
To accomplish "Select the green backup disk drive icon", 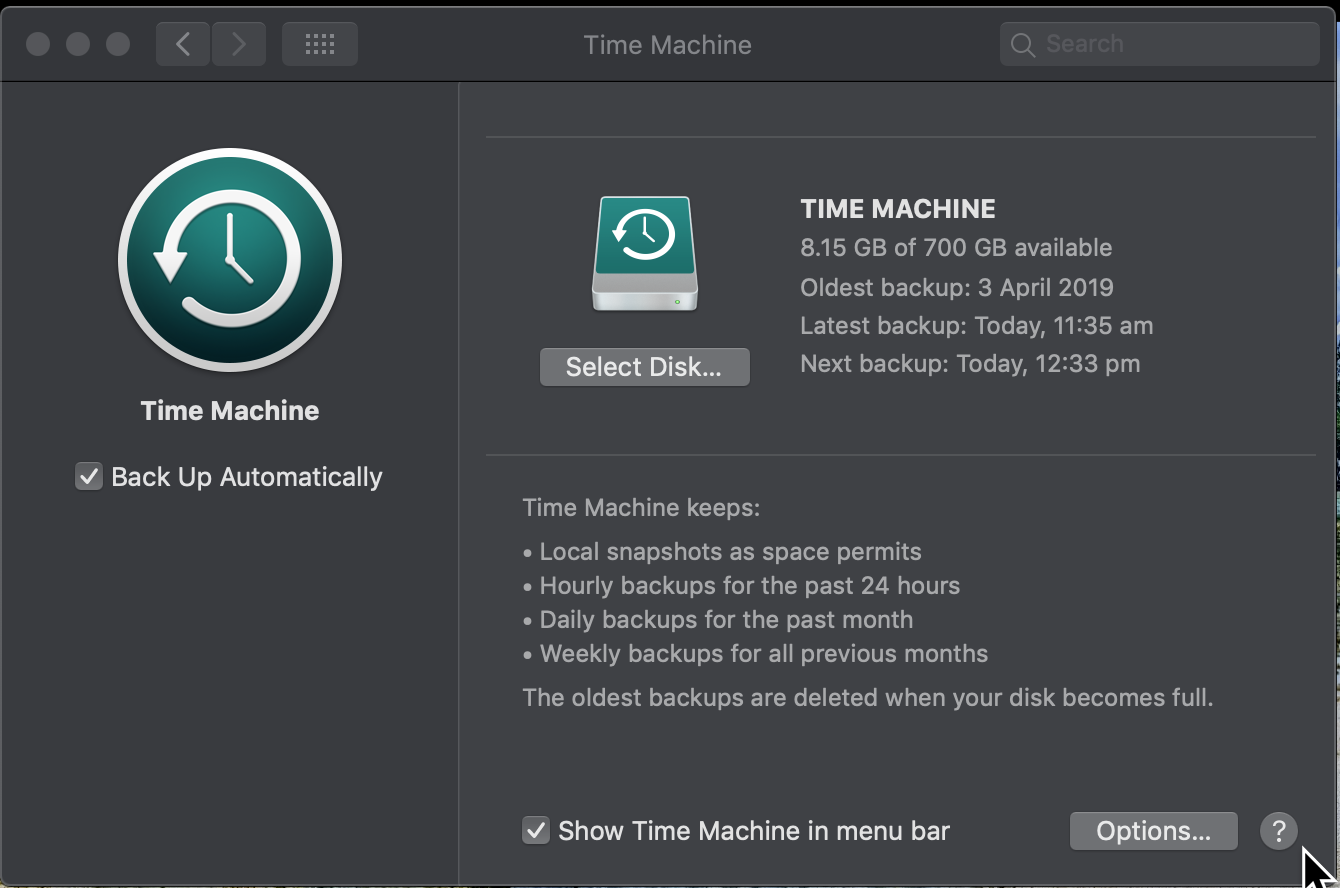I will pos(645,255).
